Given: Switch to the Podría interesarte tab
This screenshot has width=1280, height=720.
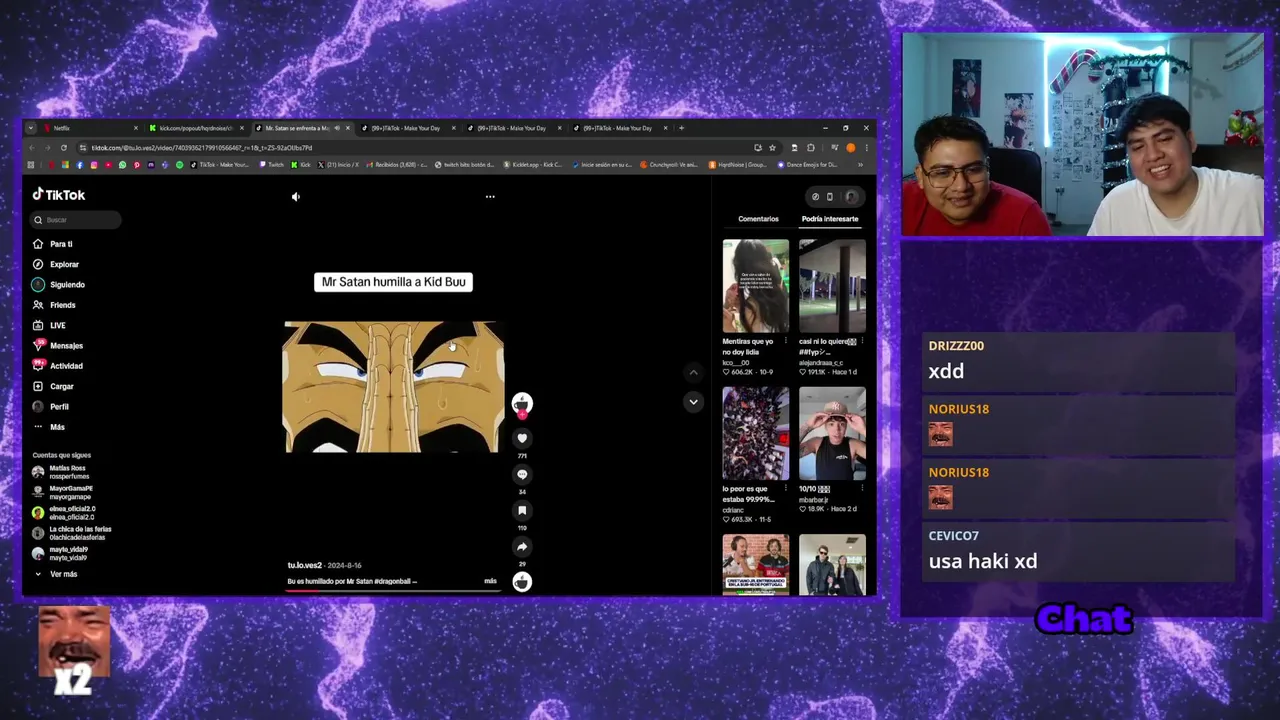Looking at the screenshot, I should [x=830, y=219].
